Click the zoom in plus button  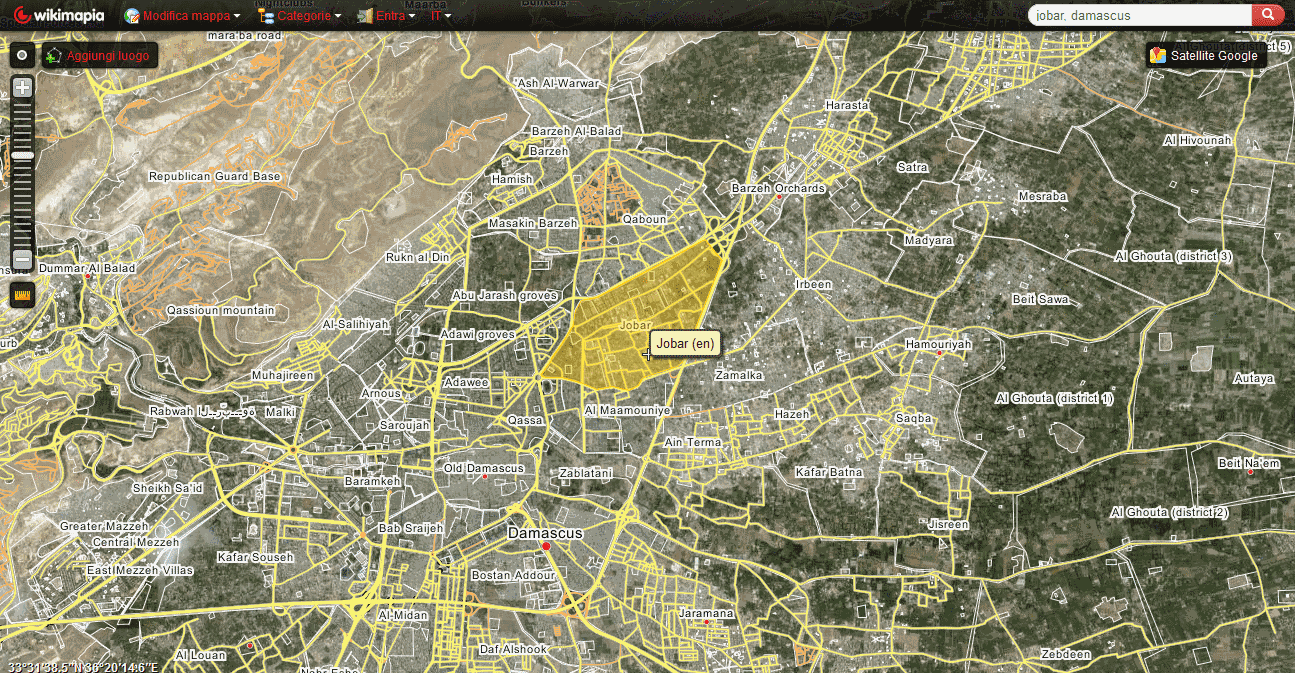[21, 87]
